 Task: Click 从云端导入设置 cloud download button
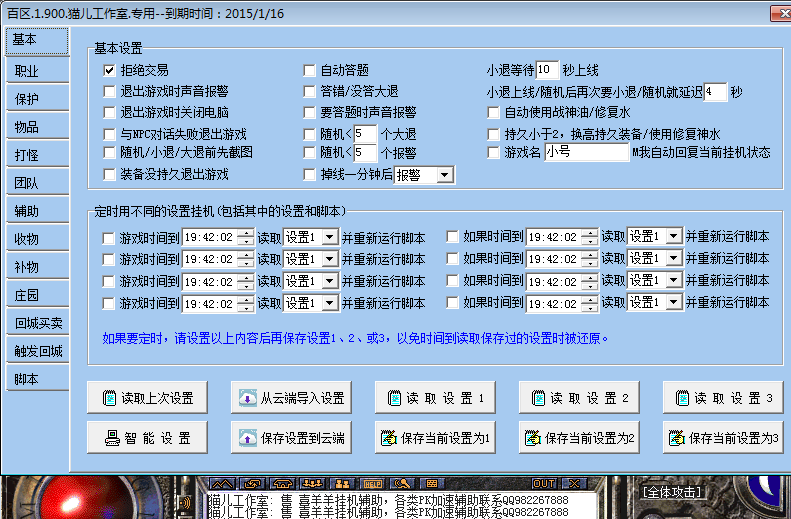(291, 398)
